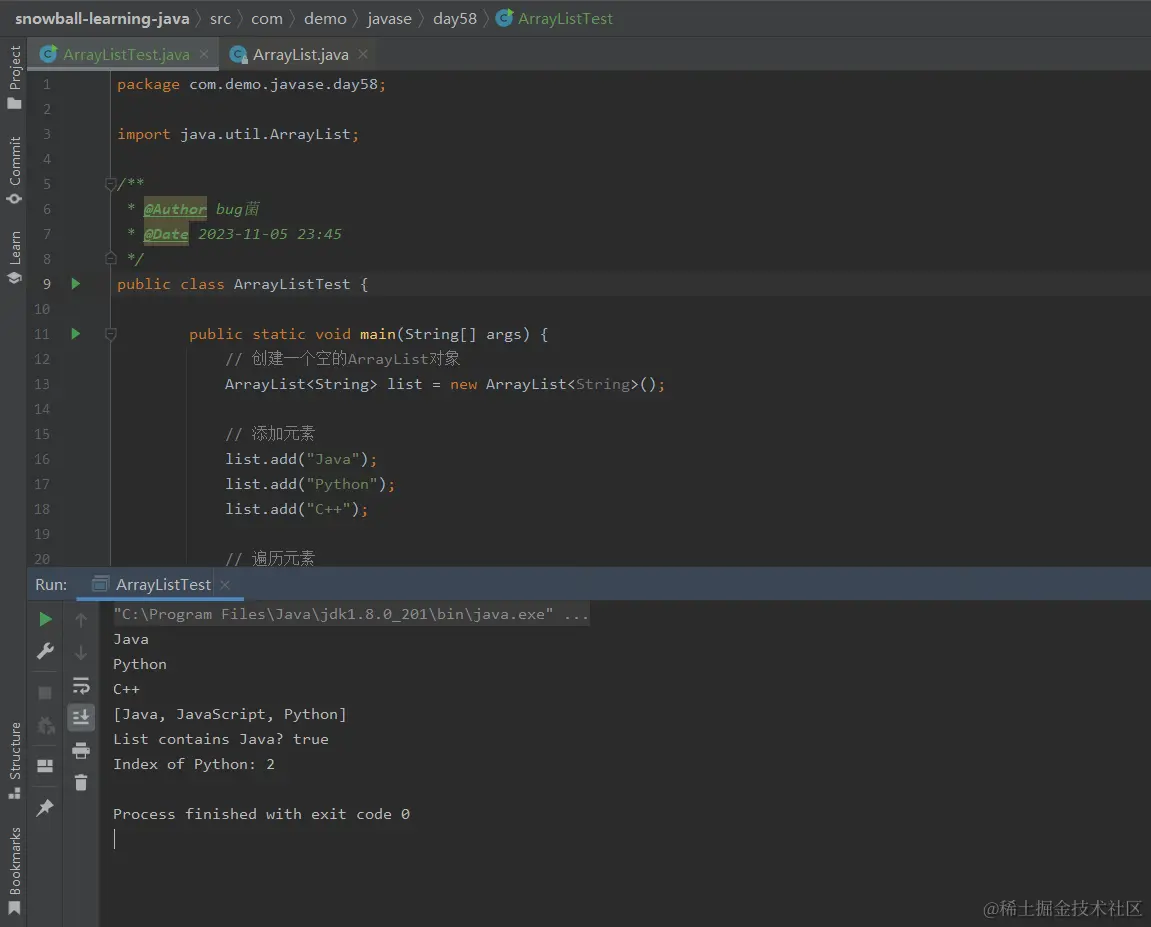Close the ArrayListTest.java editor tab
The height and width of the screenshot is (927, 1151).
pos(204,54)
